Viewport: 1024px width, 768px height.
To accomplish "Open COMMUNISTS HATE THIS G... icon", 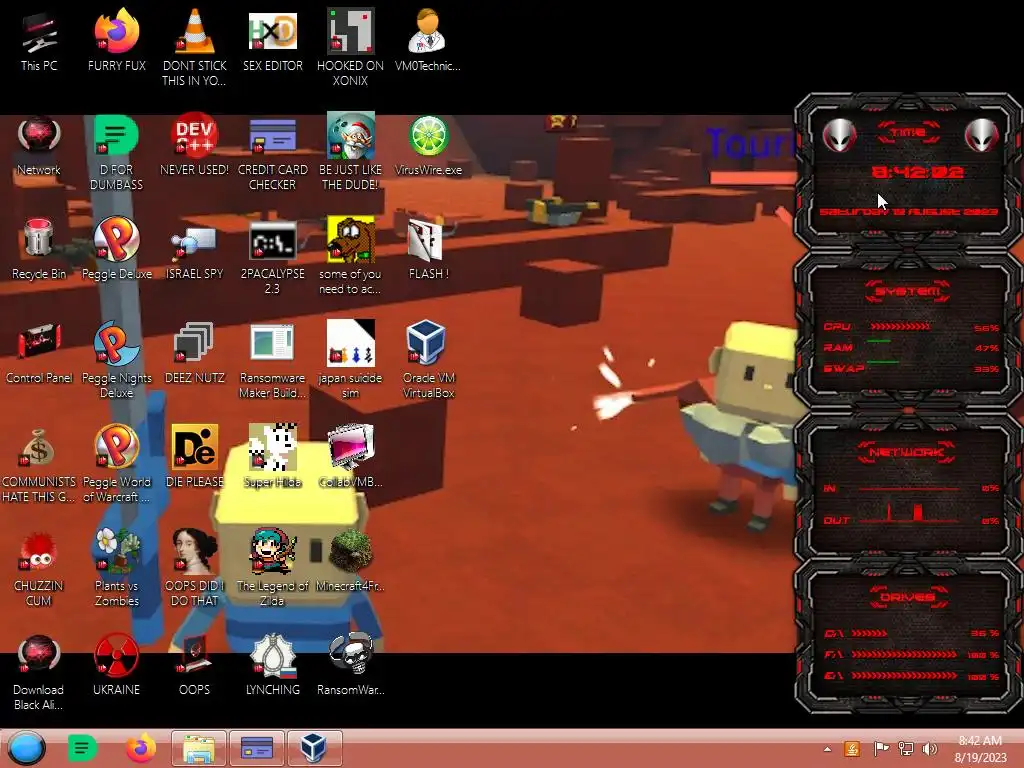I will point(39,464).
